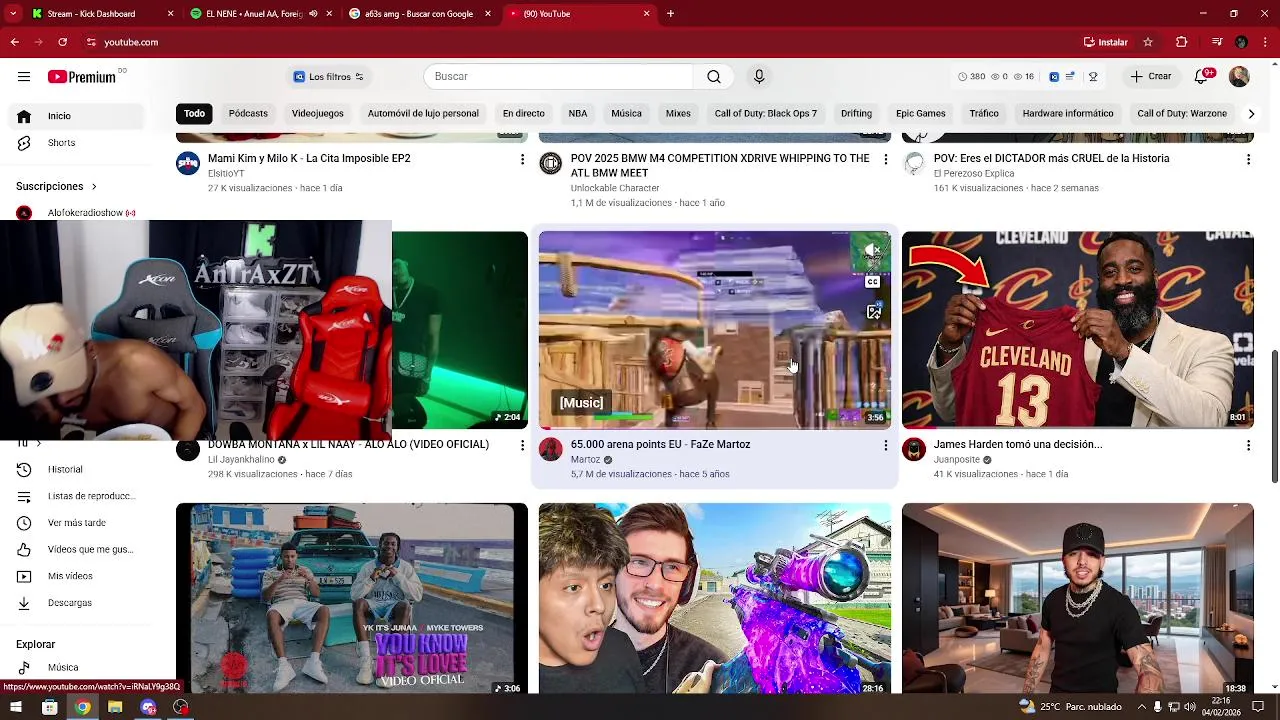This screenshot has height=720, width=1280.
Task: Open options for James Harden video
Action: (1248, 445)
